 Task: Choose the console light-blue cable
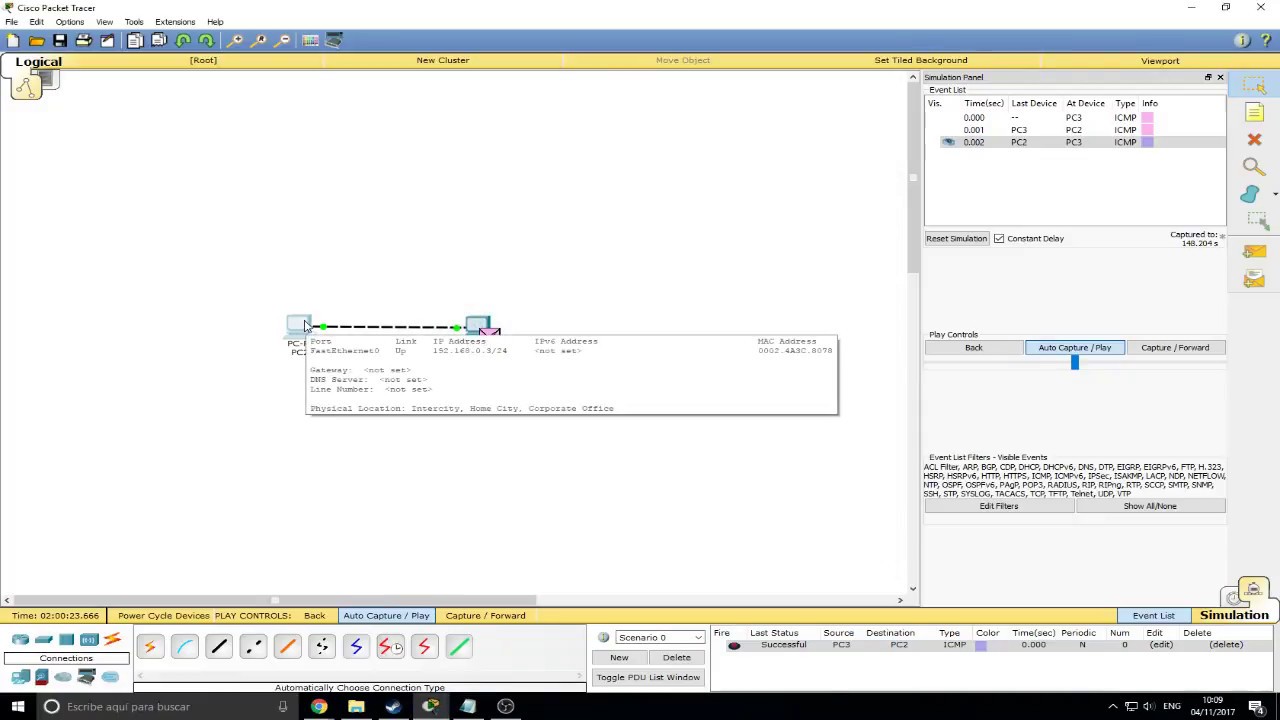click(x=185, y=647)
